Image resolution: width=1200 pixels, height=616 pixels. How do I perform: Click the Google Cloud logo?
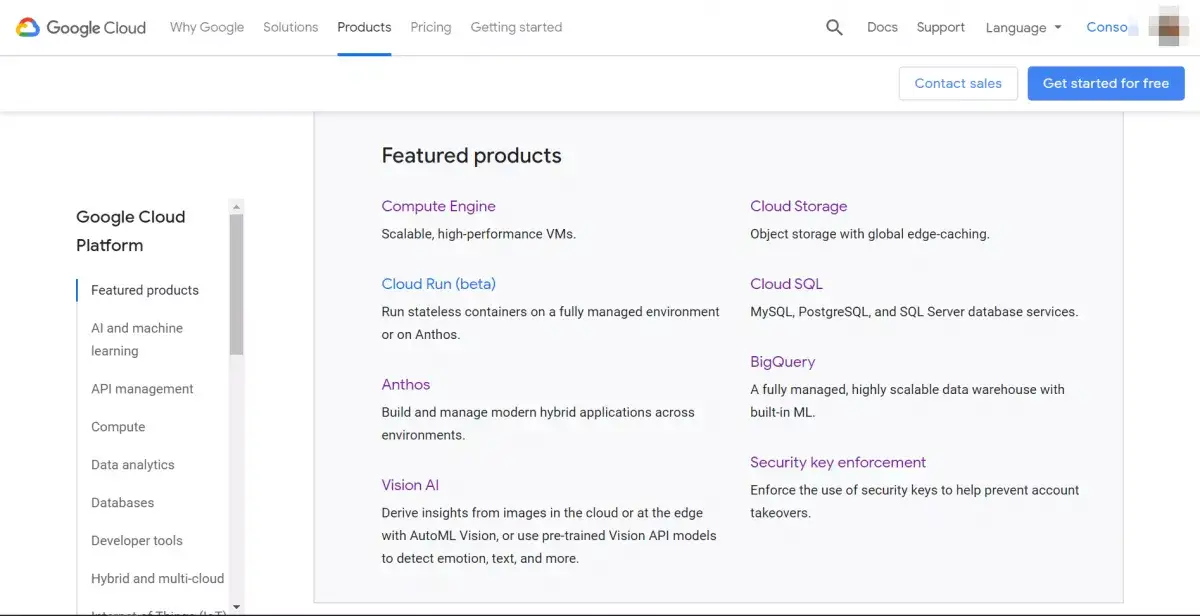(81, 27)
